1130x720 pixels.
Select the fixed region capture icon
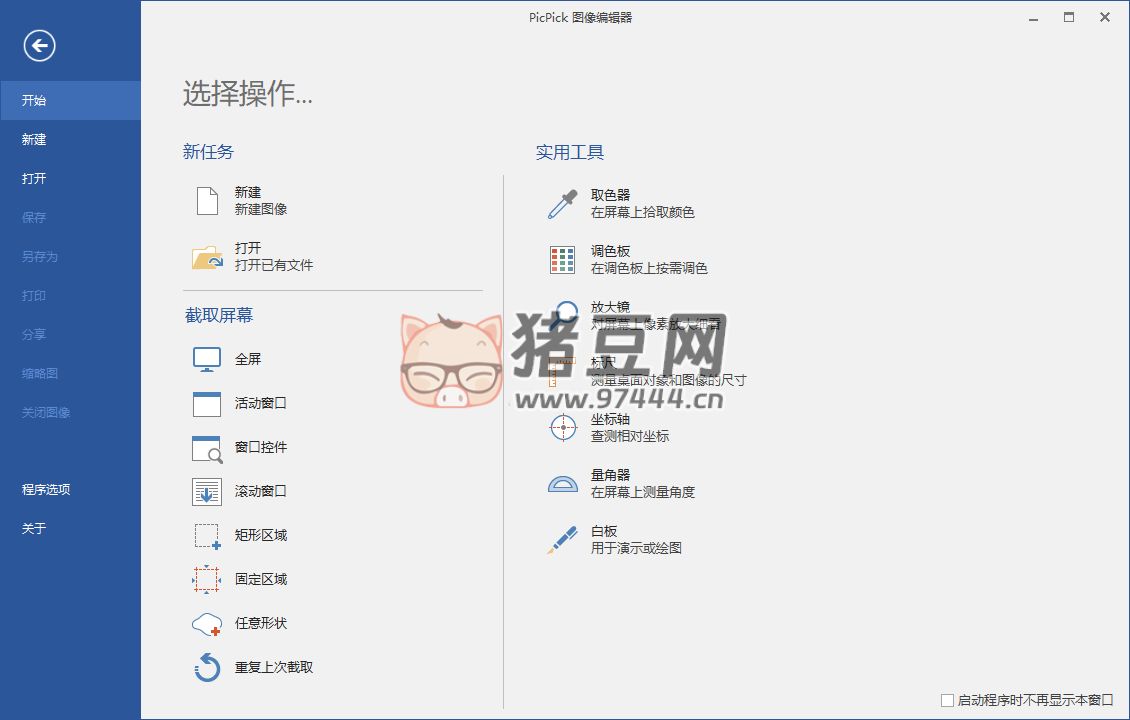pos(207,579)
